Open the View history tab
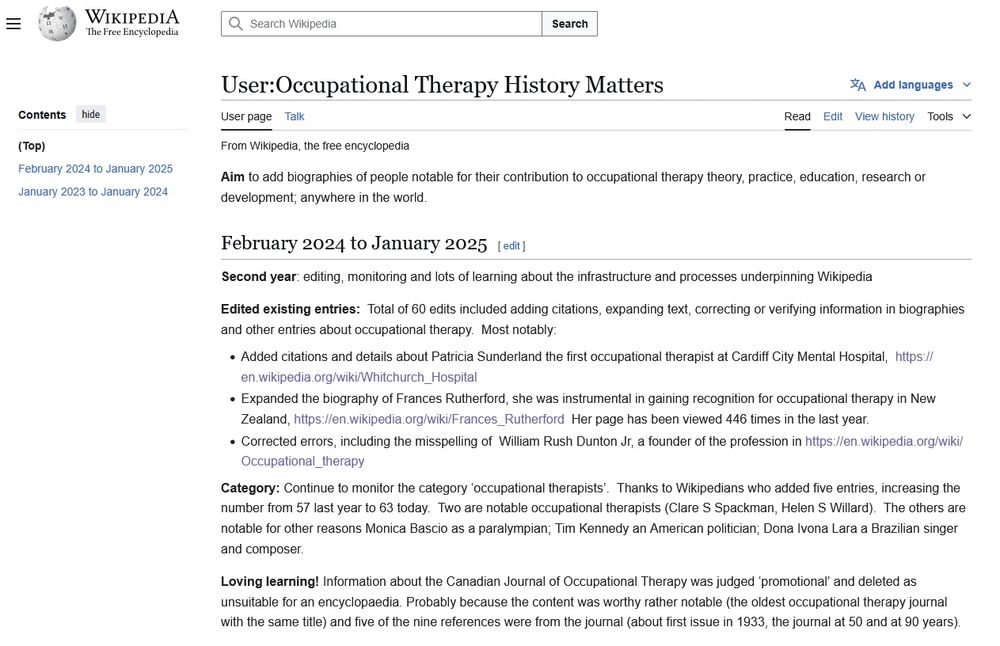This screenshot has height=646, width=1000. click(x=884, y=116)
